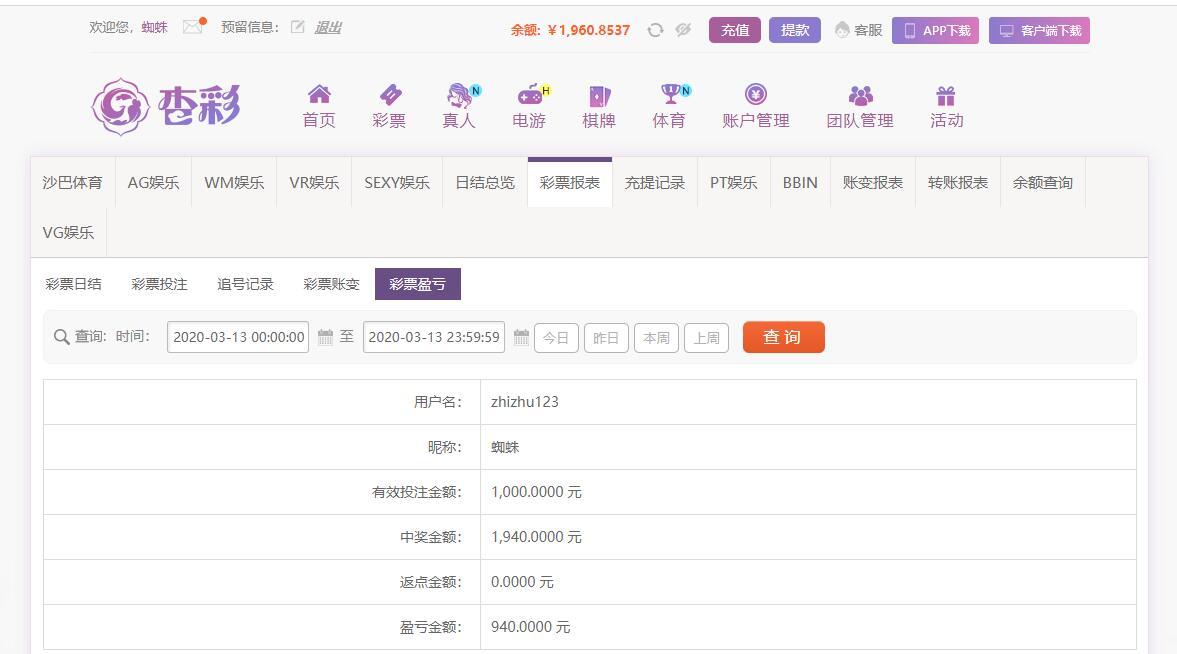Open the mail envelope icon
This screenshot has width=1177, height=654.
coord(193,27)
